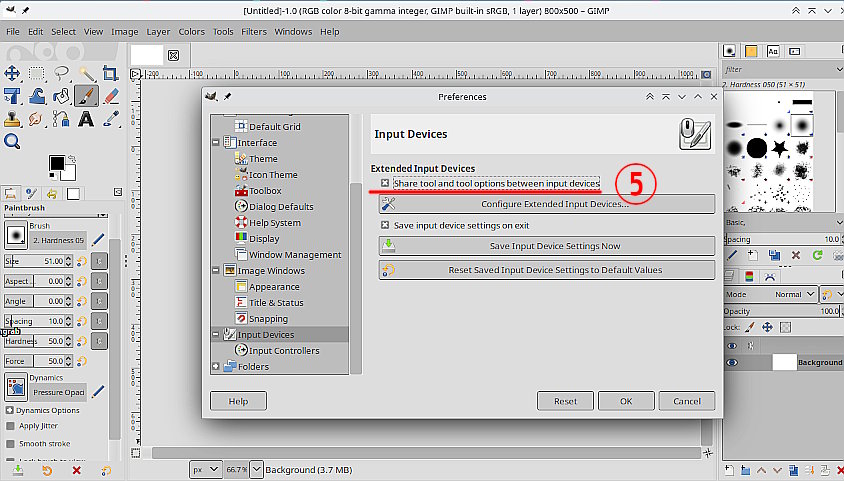Open Preferences Help button
The image size is (844, 481).
point(238,401)
